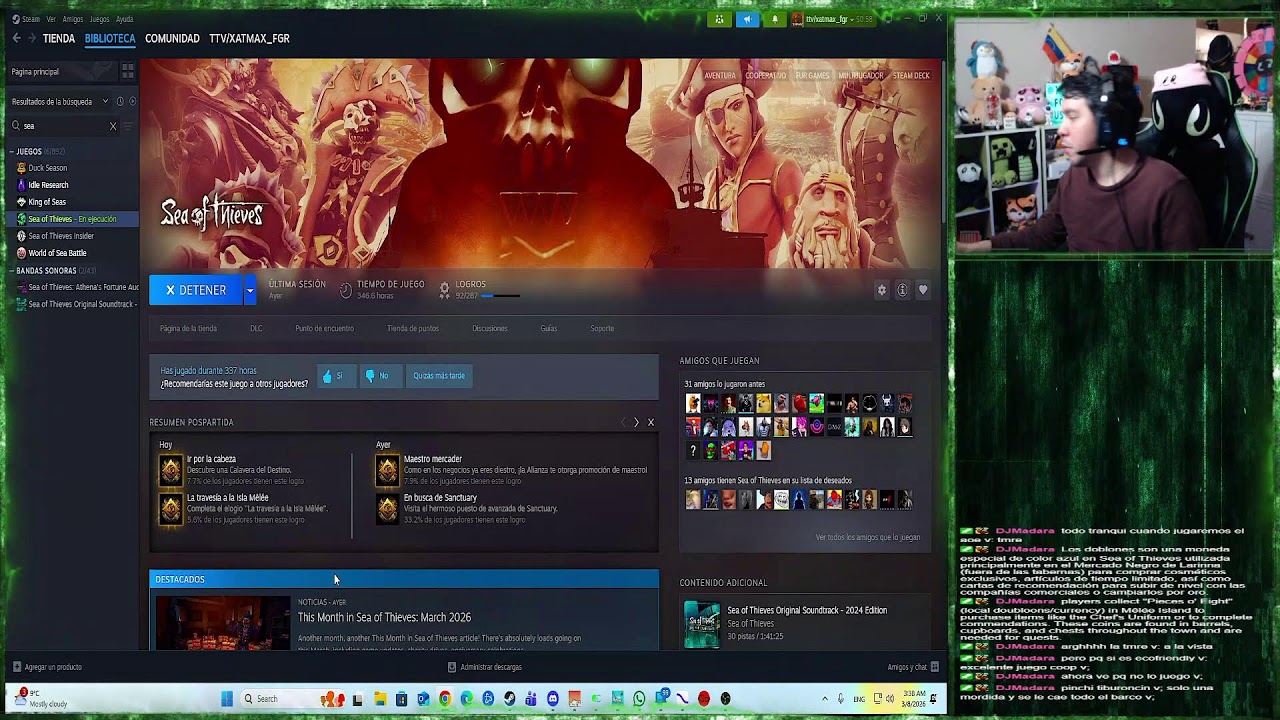Open the Juegos menu

pyautogui.click(x=100, y=19)
